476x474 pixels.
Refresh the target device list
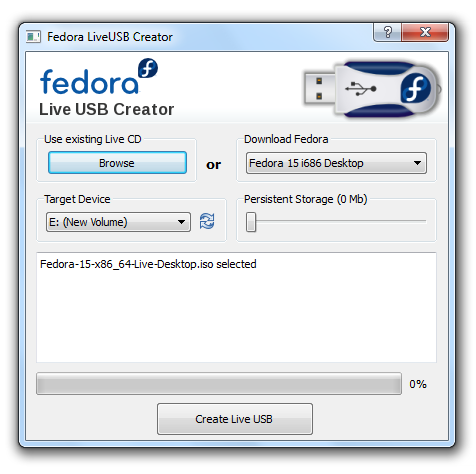point(207,221)
